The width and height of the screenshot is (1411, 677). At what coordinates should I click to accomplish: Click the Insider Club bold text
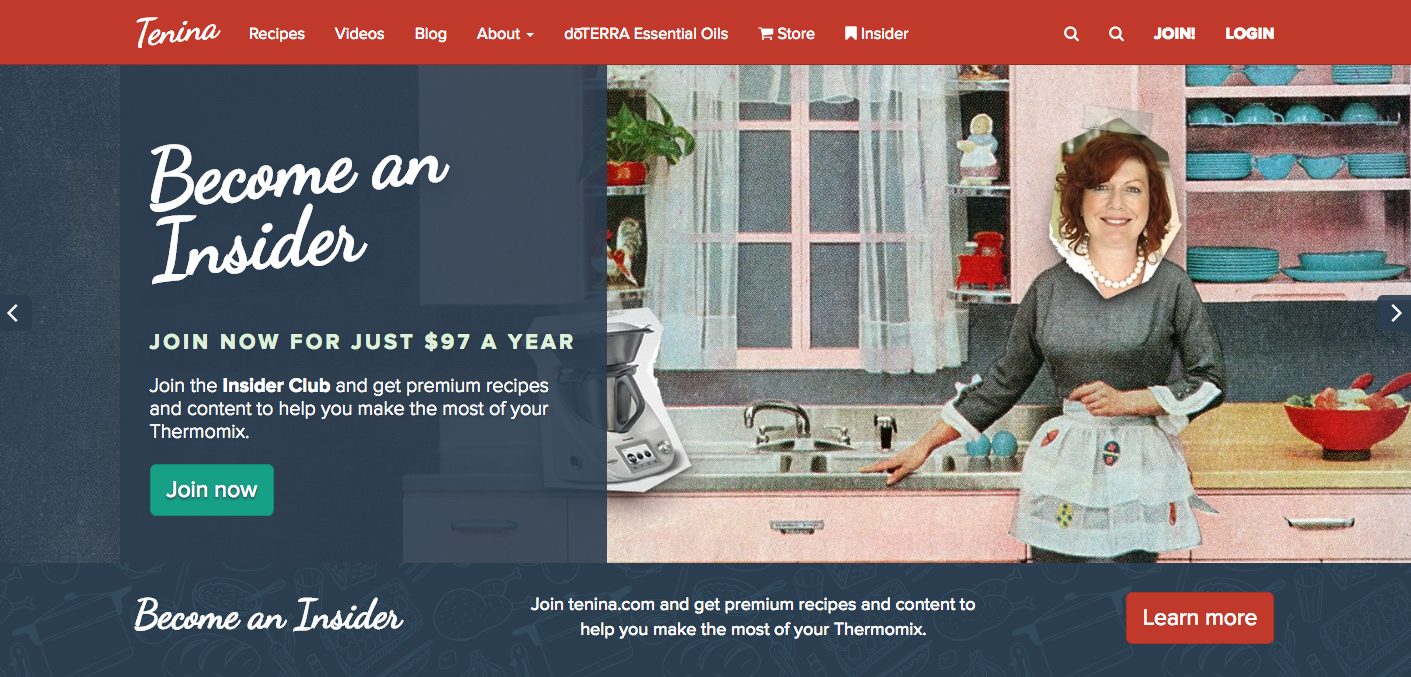pos(276,385)
